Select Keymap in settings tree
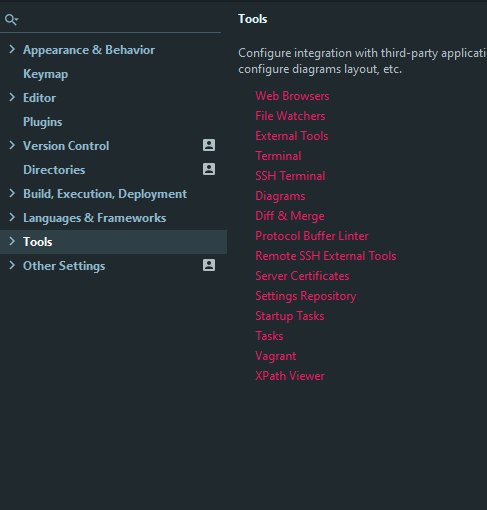Screen dimensions: 487x510 coord(46,74)
